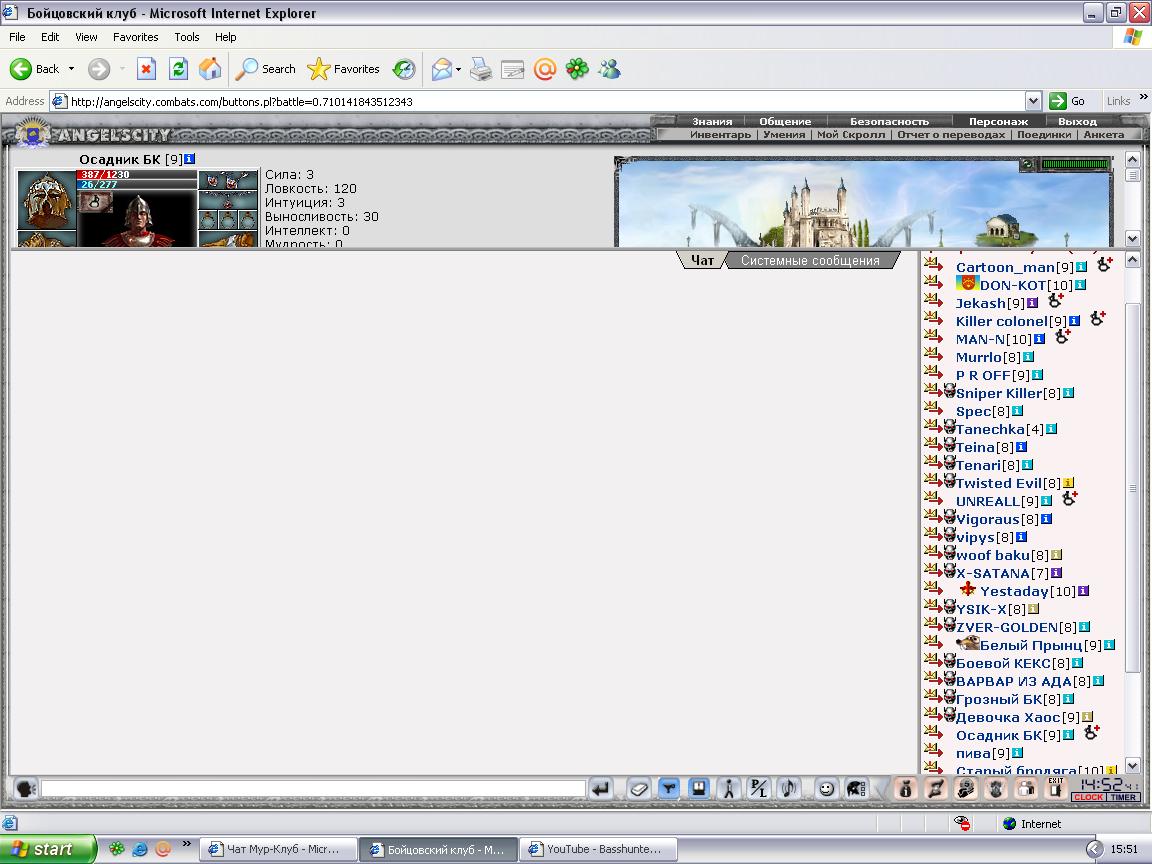Send the chat message with enter arrow icon

coord(601,789)
